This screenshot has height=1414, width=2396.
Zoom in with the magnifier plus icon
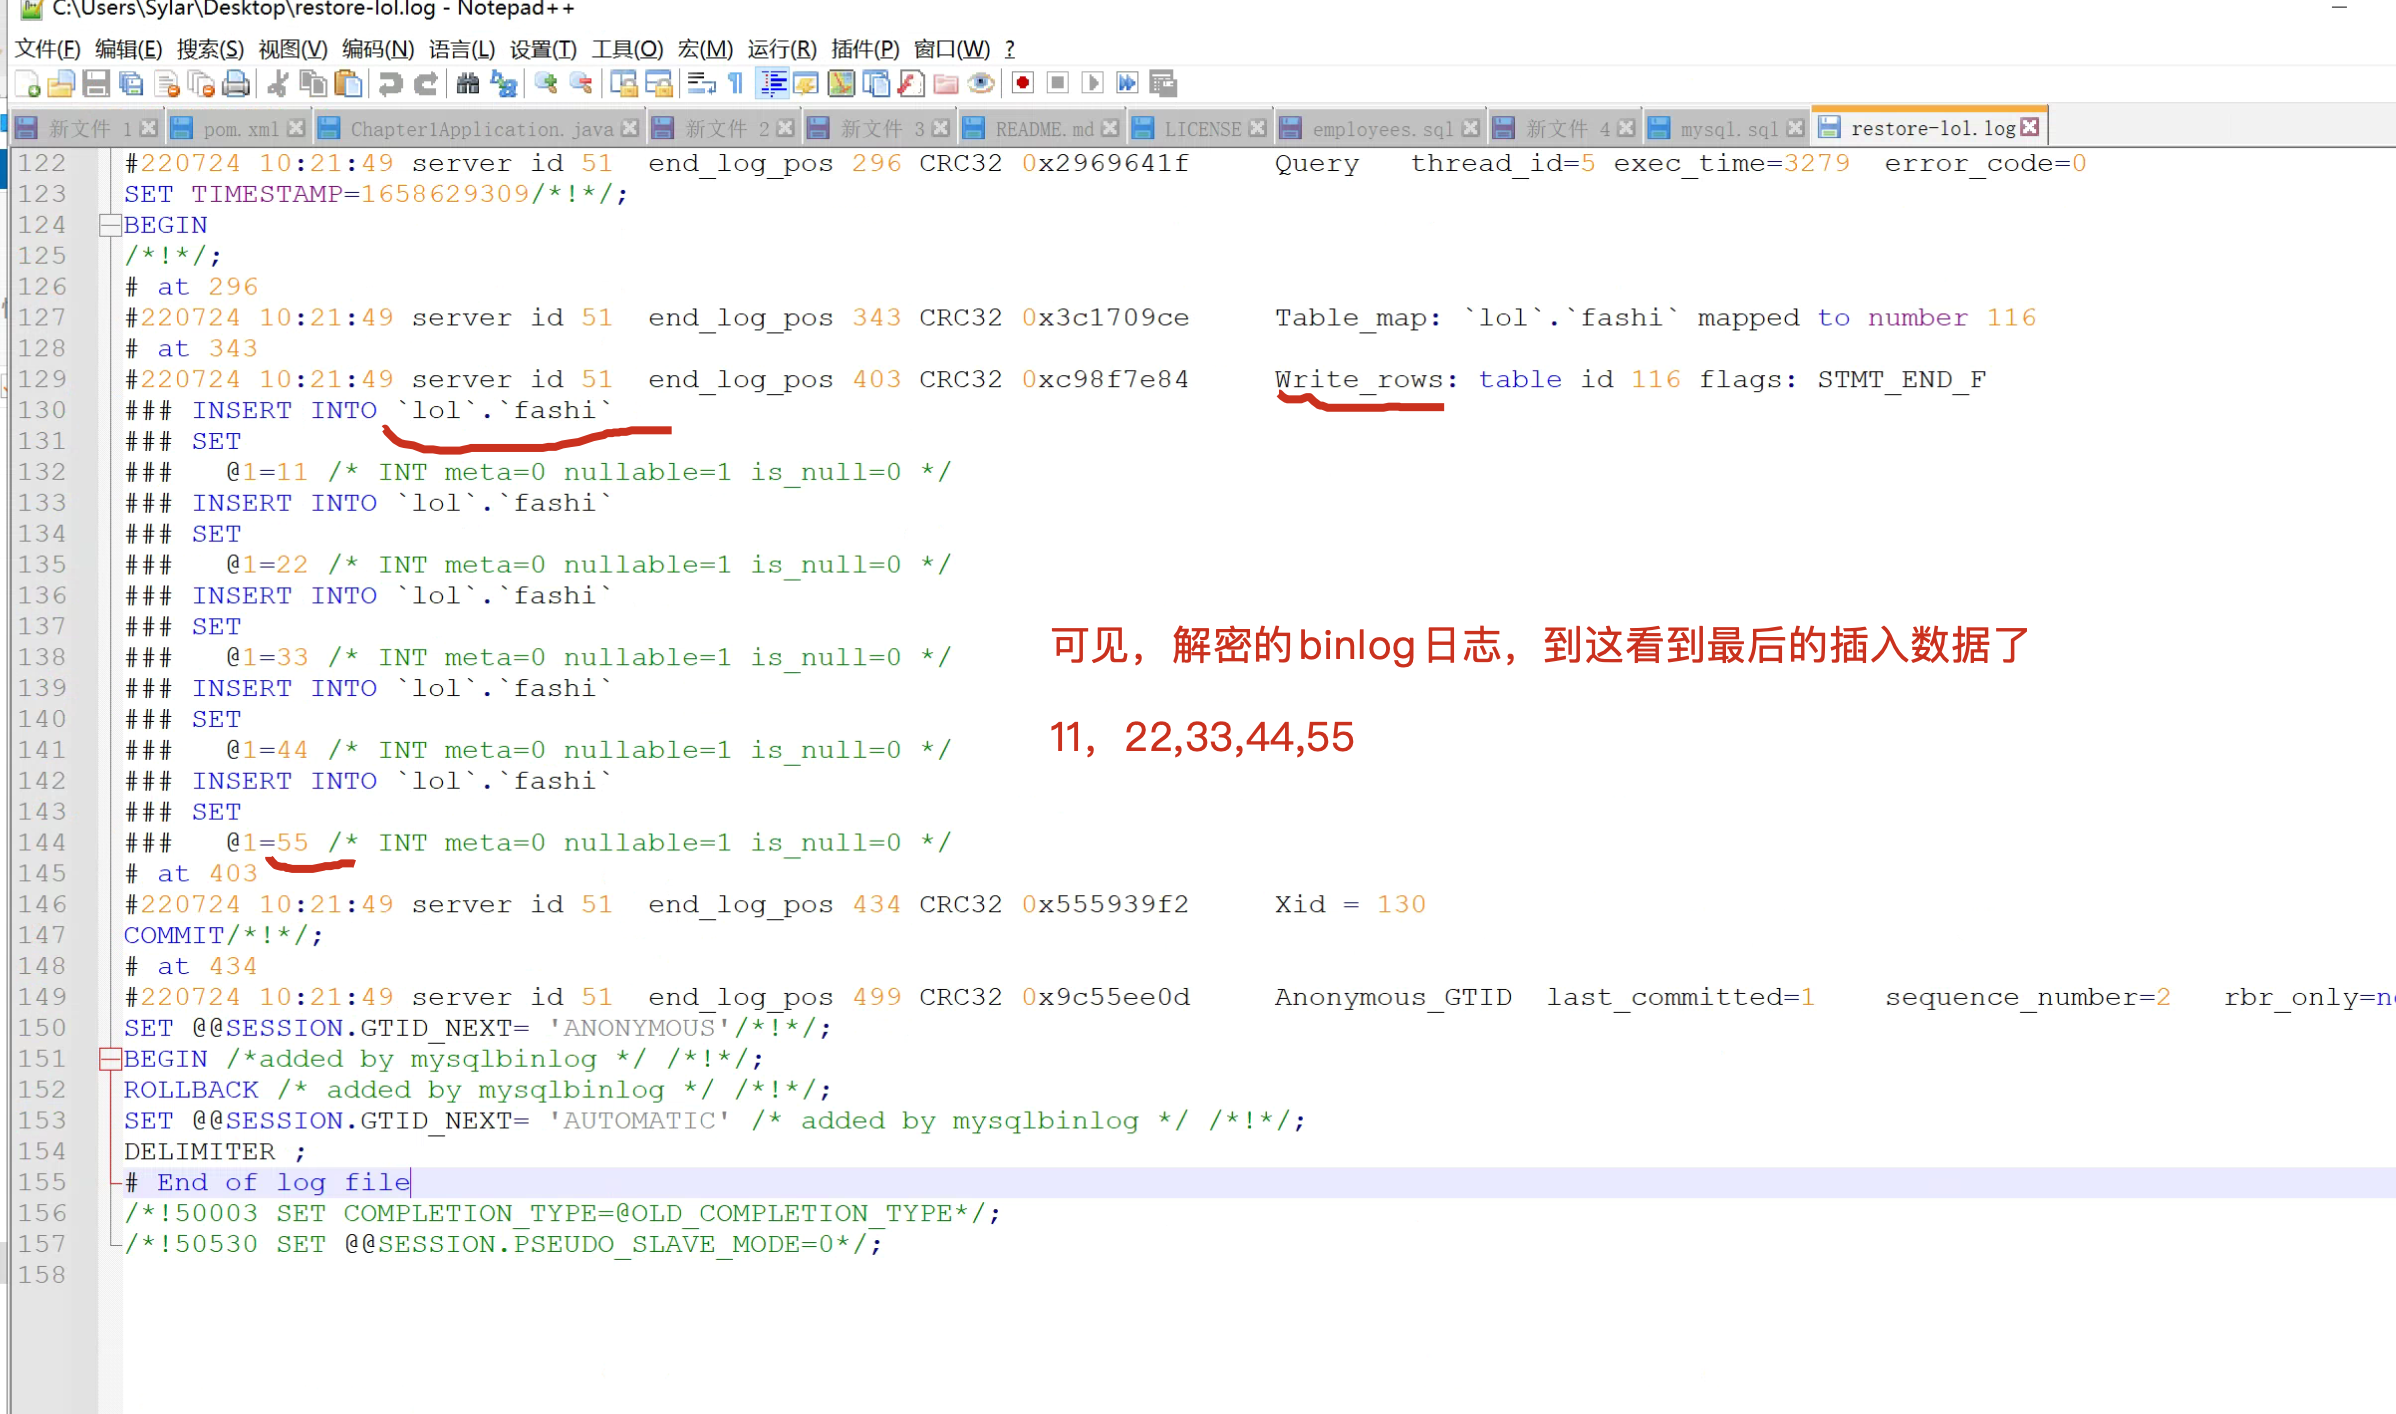[x=544, y=84]
